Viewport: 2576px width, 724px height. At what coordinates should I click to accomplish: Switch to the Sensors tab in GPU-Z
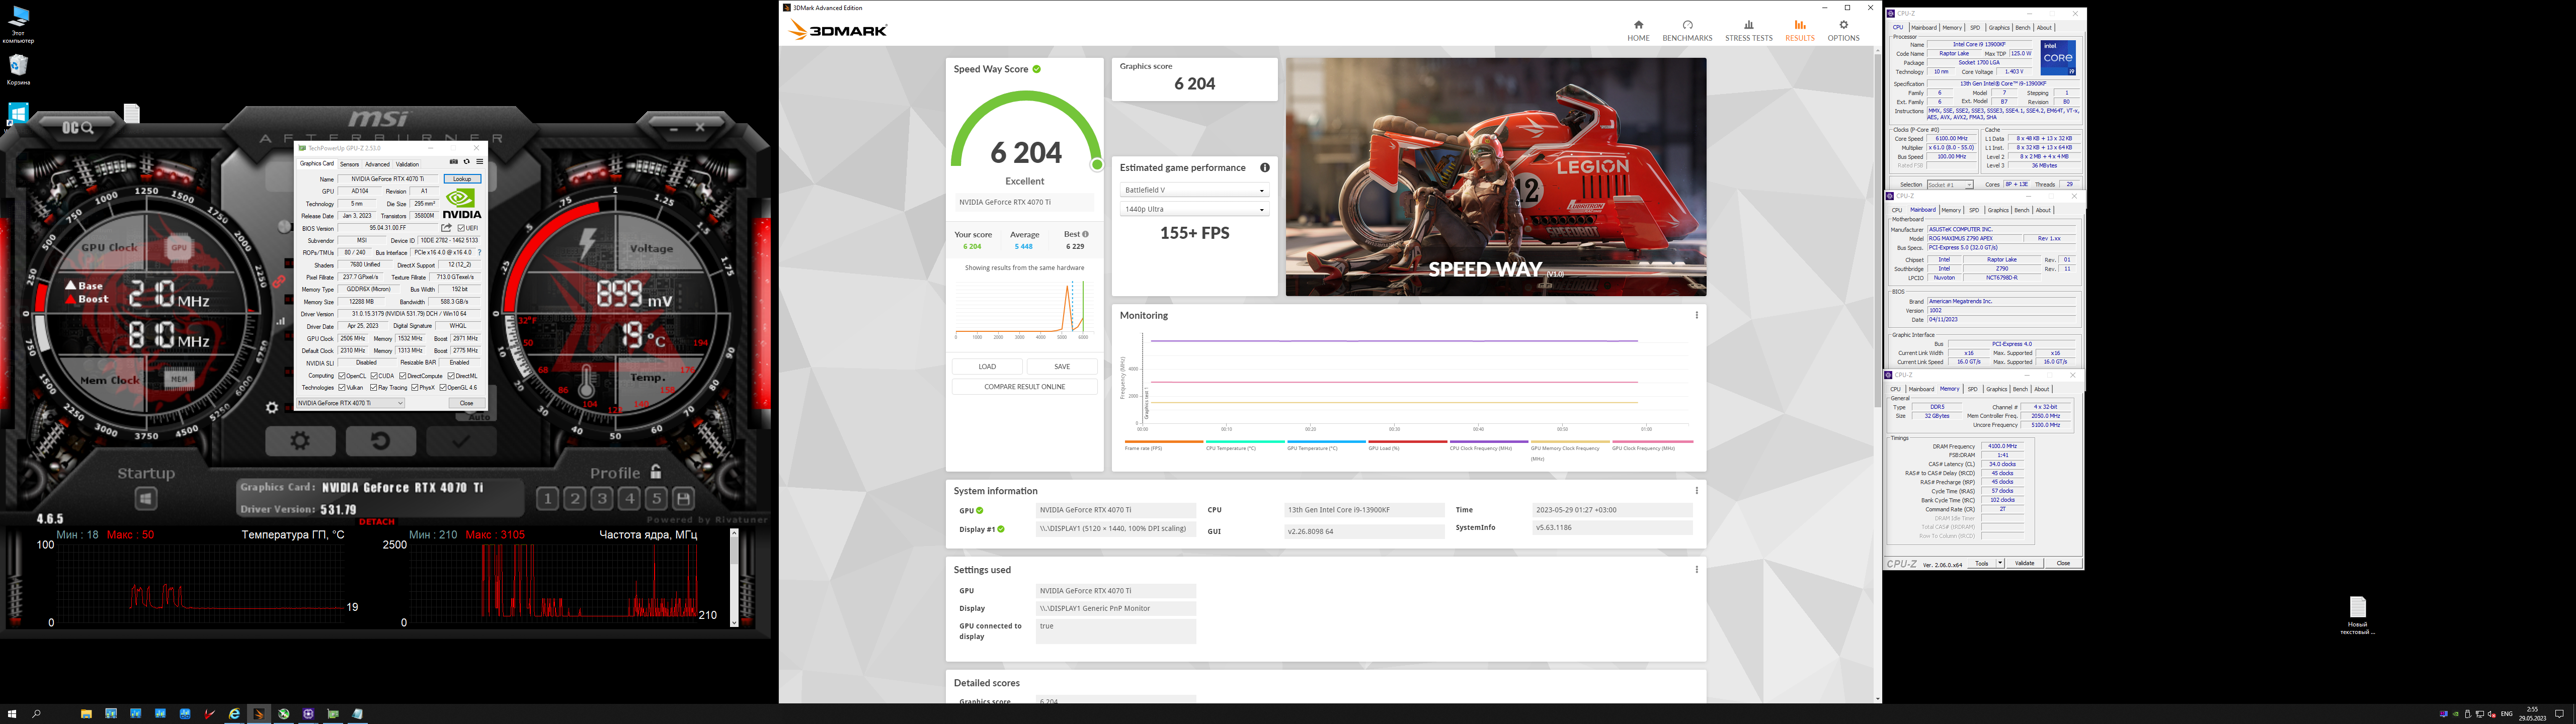point(349,164)
